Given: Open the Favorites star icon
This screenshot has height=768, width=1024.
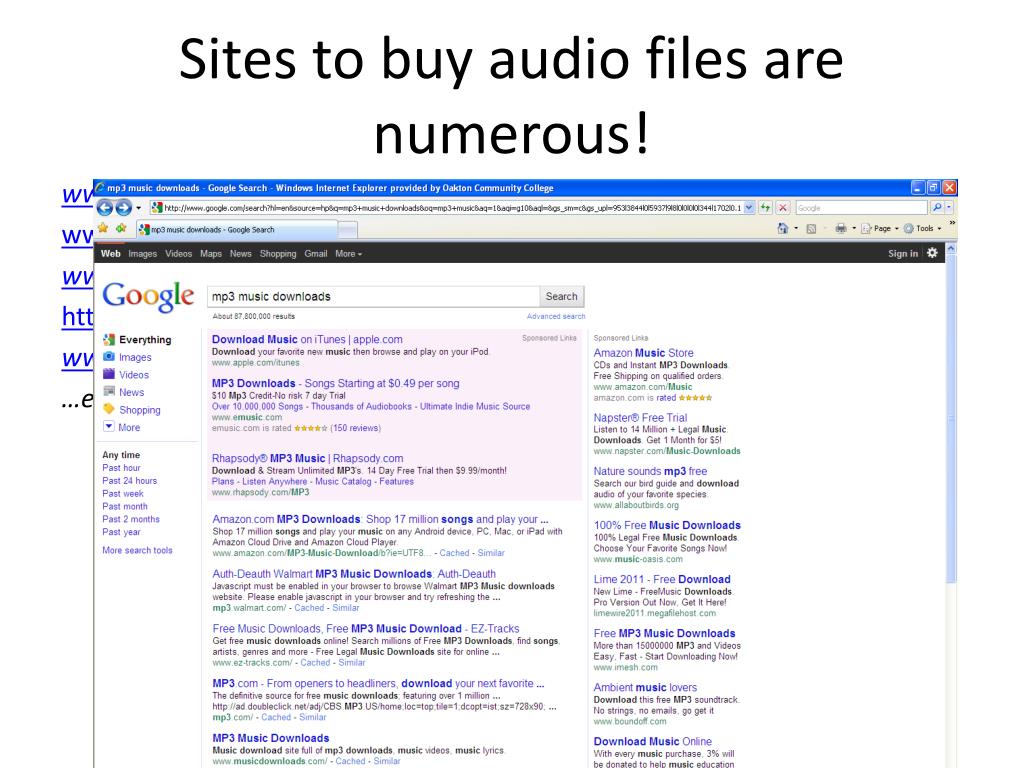Looking at the screenshot, I should (x=103, y=229).
